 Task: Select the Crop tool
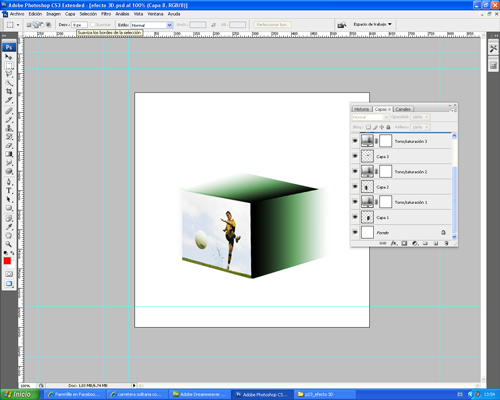9,91
